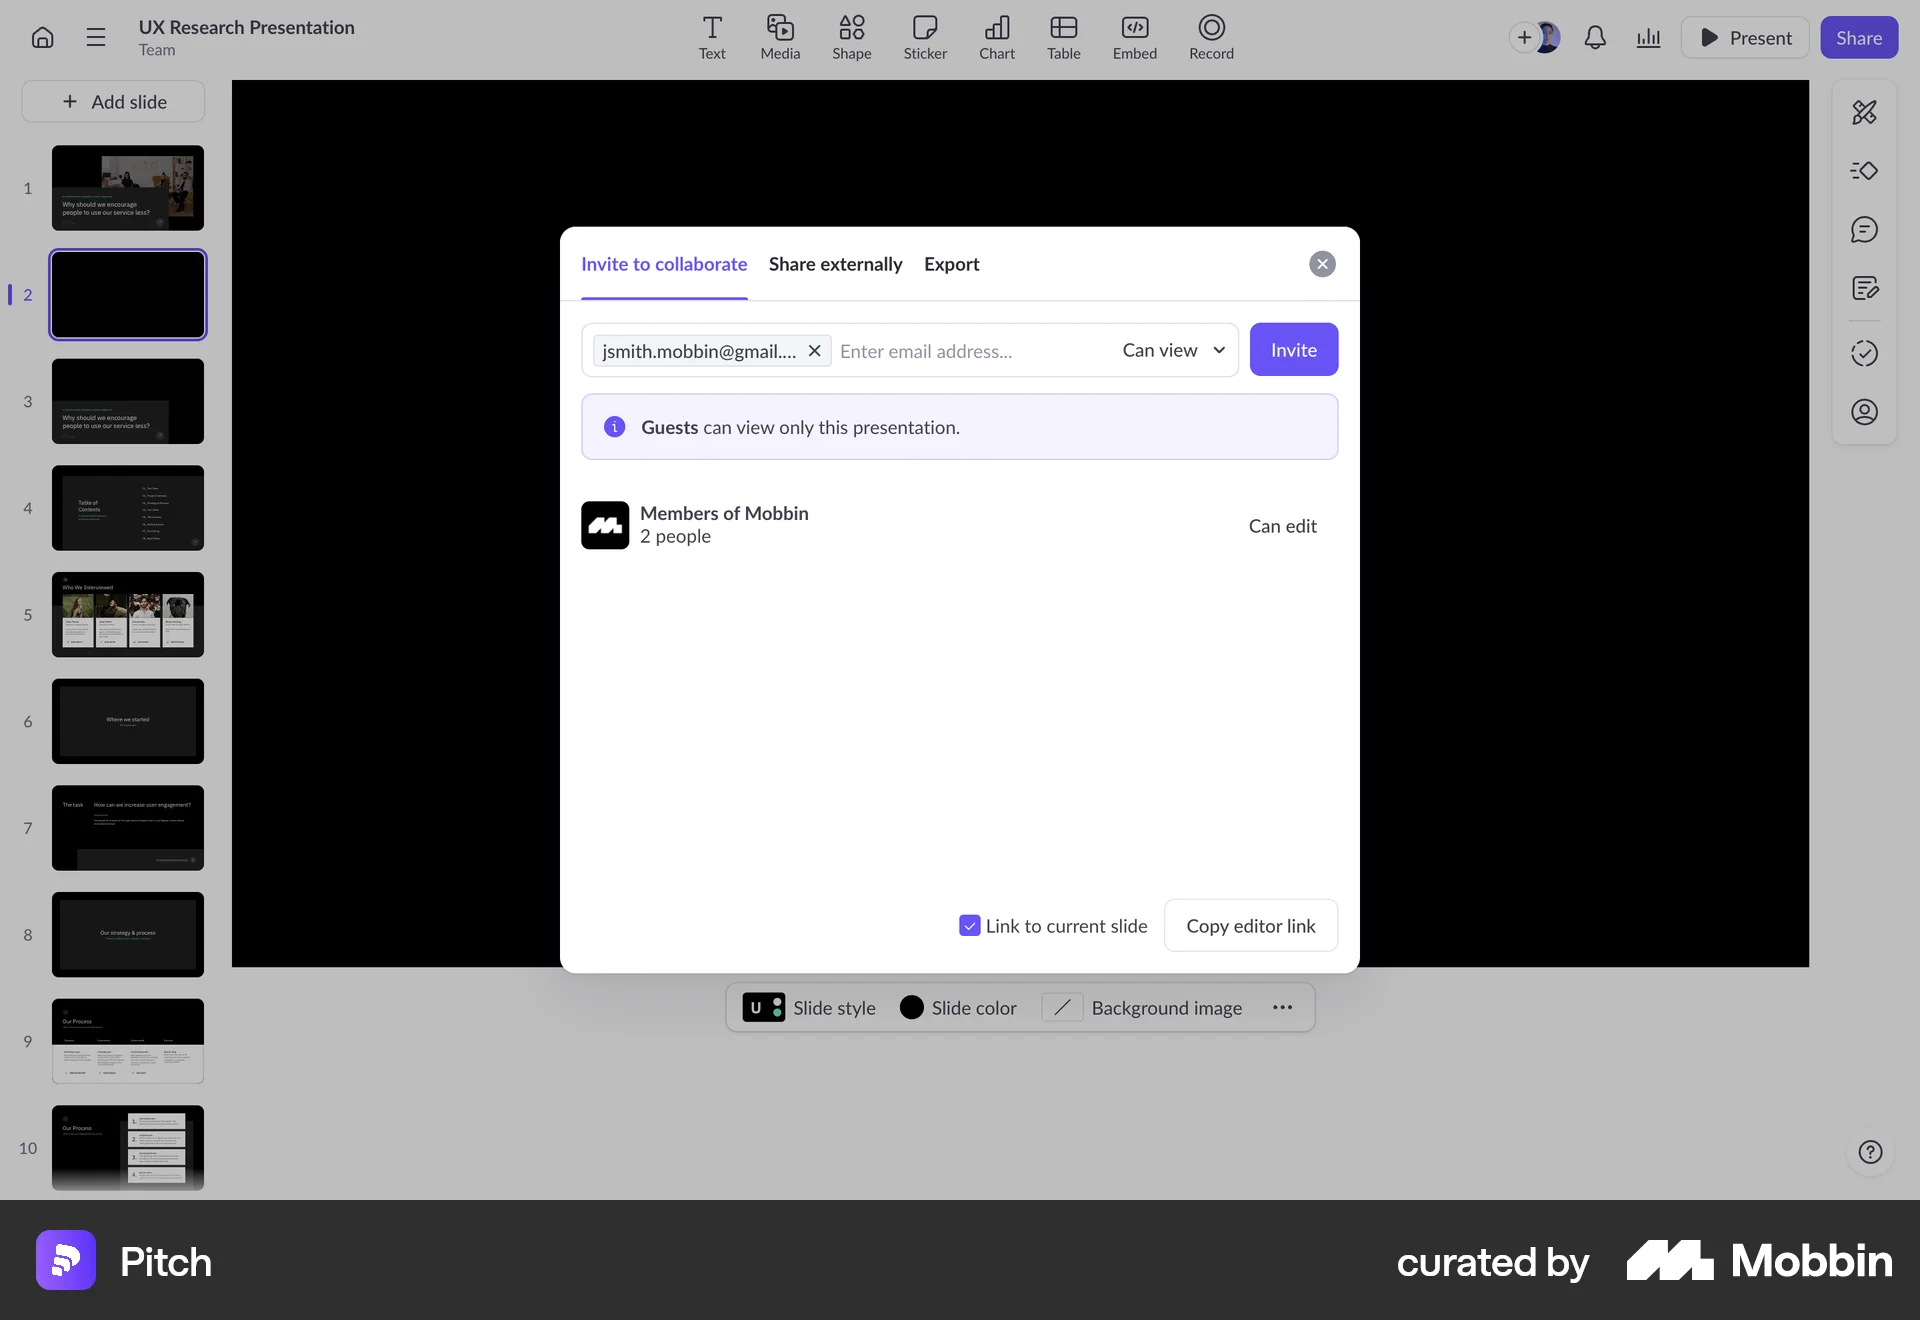Viewport: 1920px width, 1320px height.
Task: Open the Embed tool
Action: coord(1134,37)
